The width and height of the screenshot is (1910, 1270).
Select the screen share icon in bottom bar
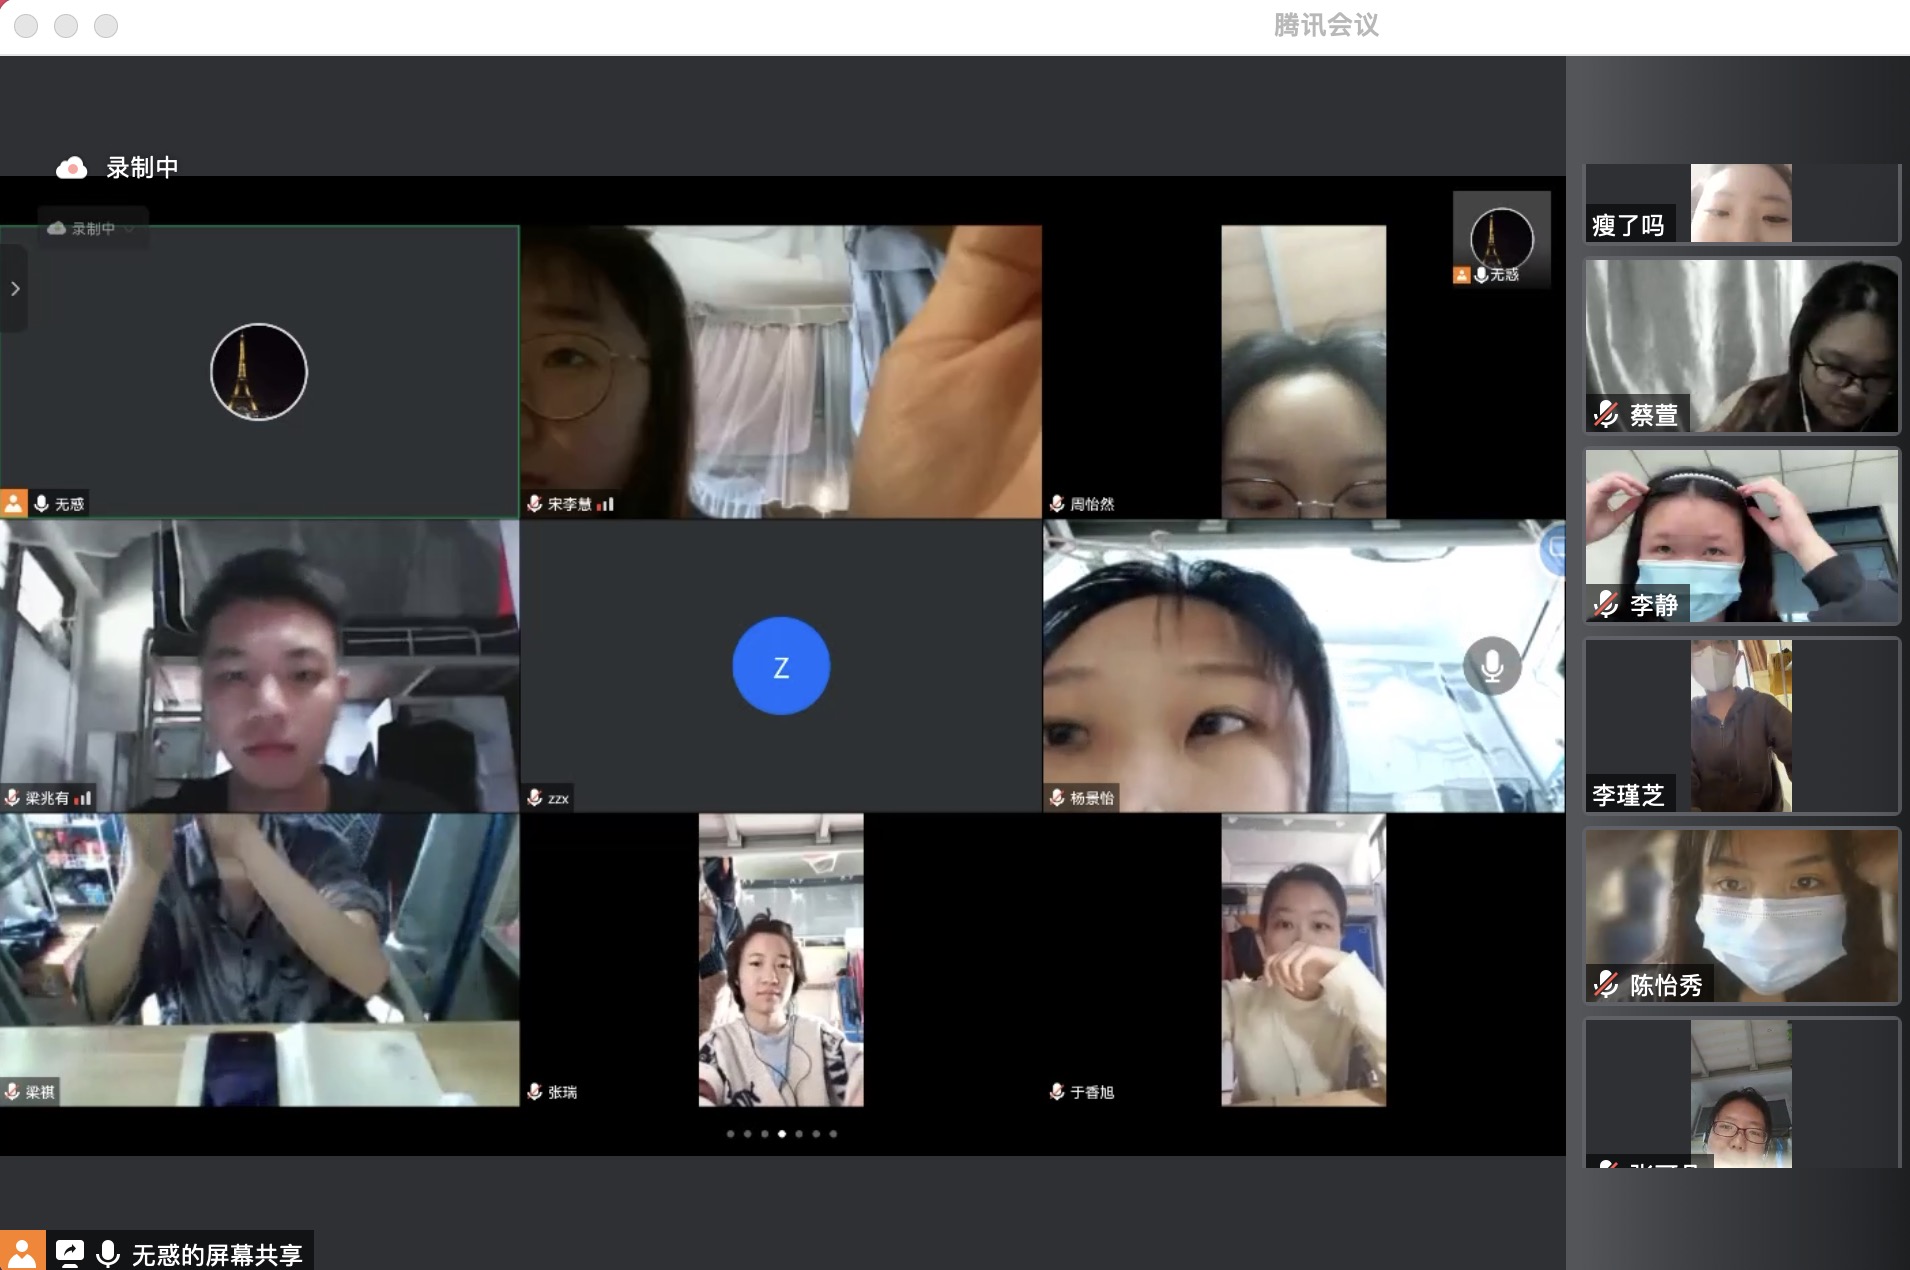pyautogui.click(x=70, y=1249)
